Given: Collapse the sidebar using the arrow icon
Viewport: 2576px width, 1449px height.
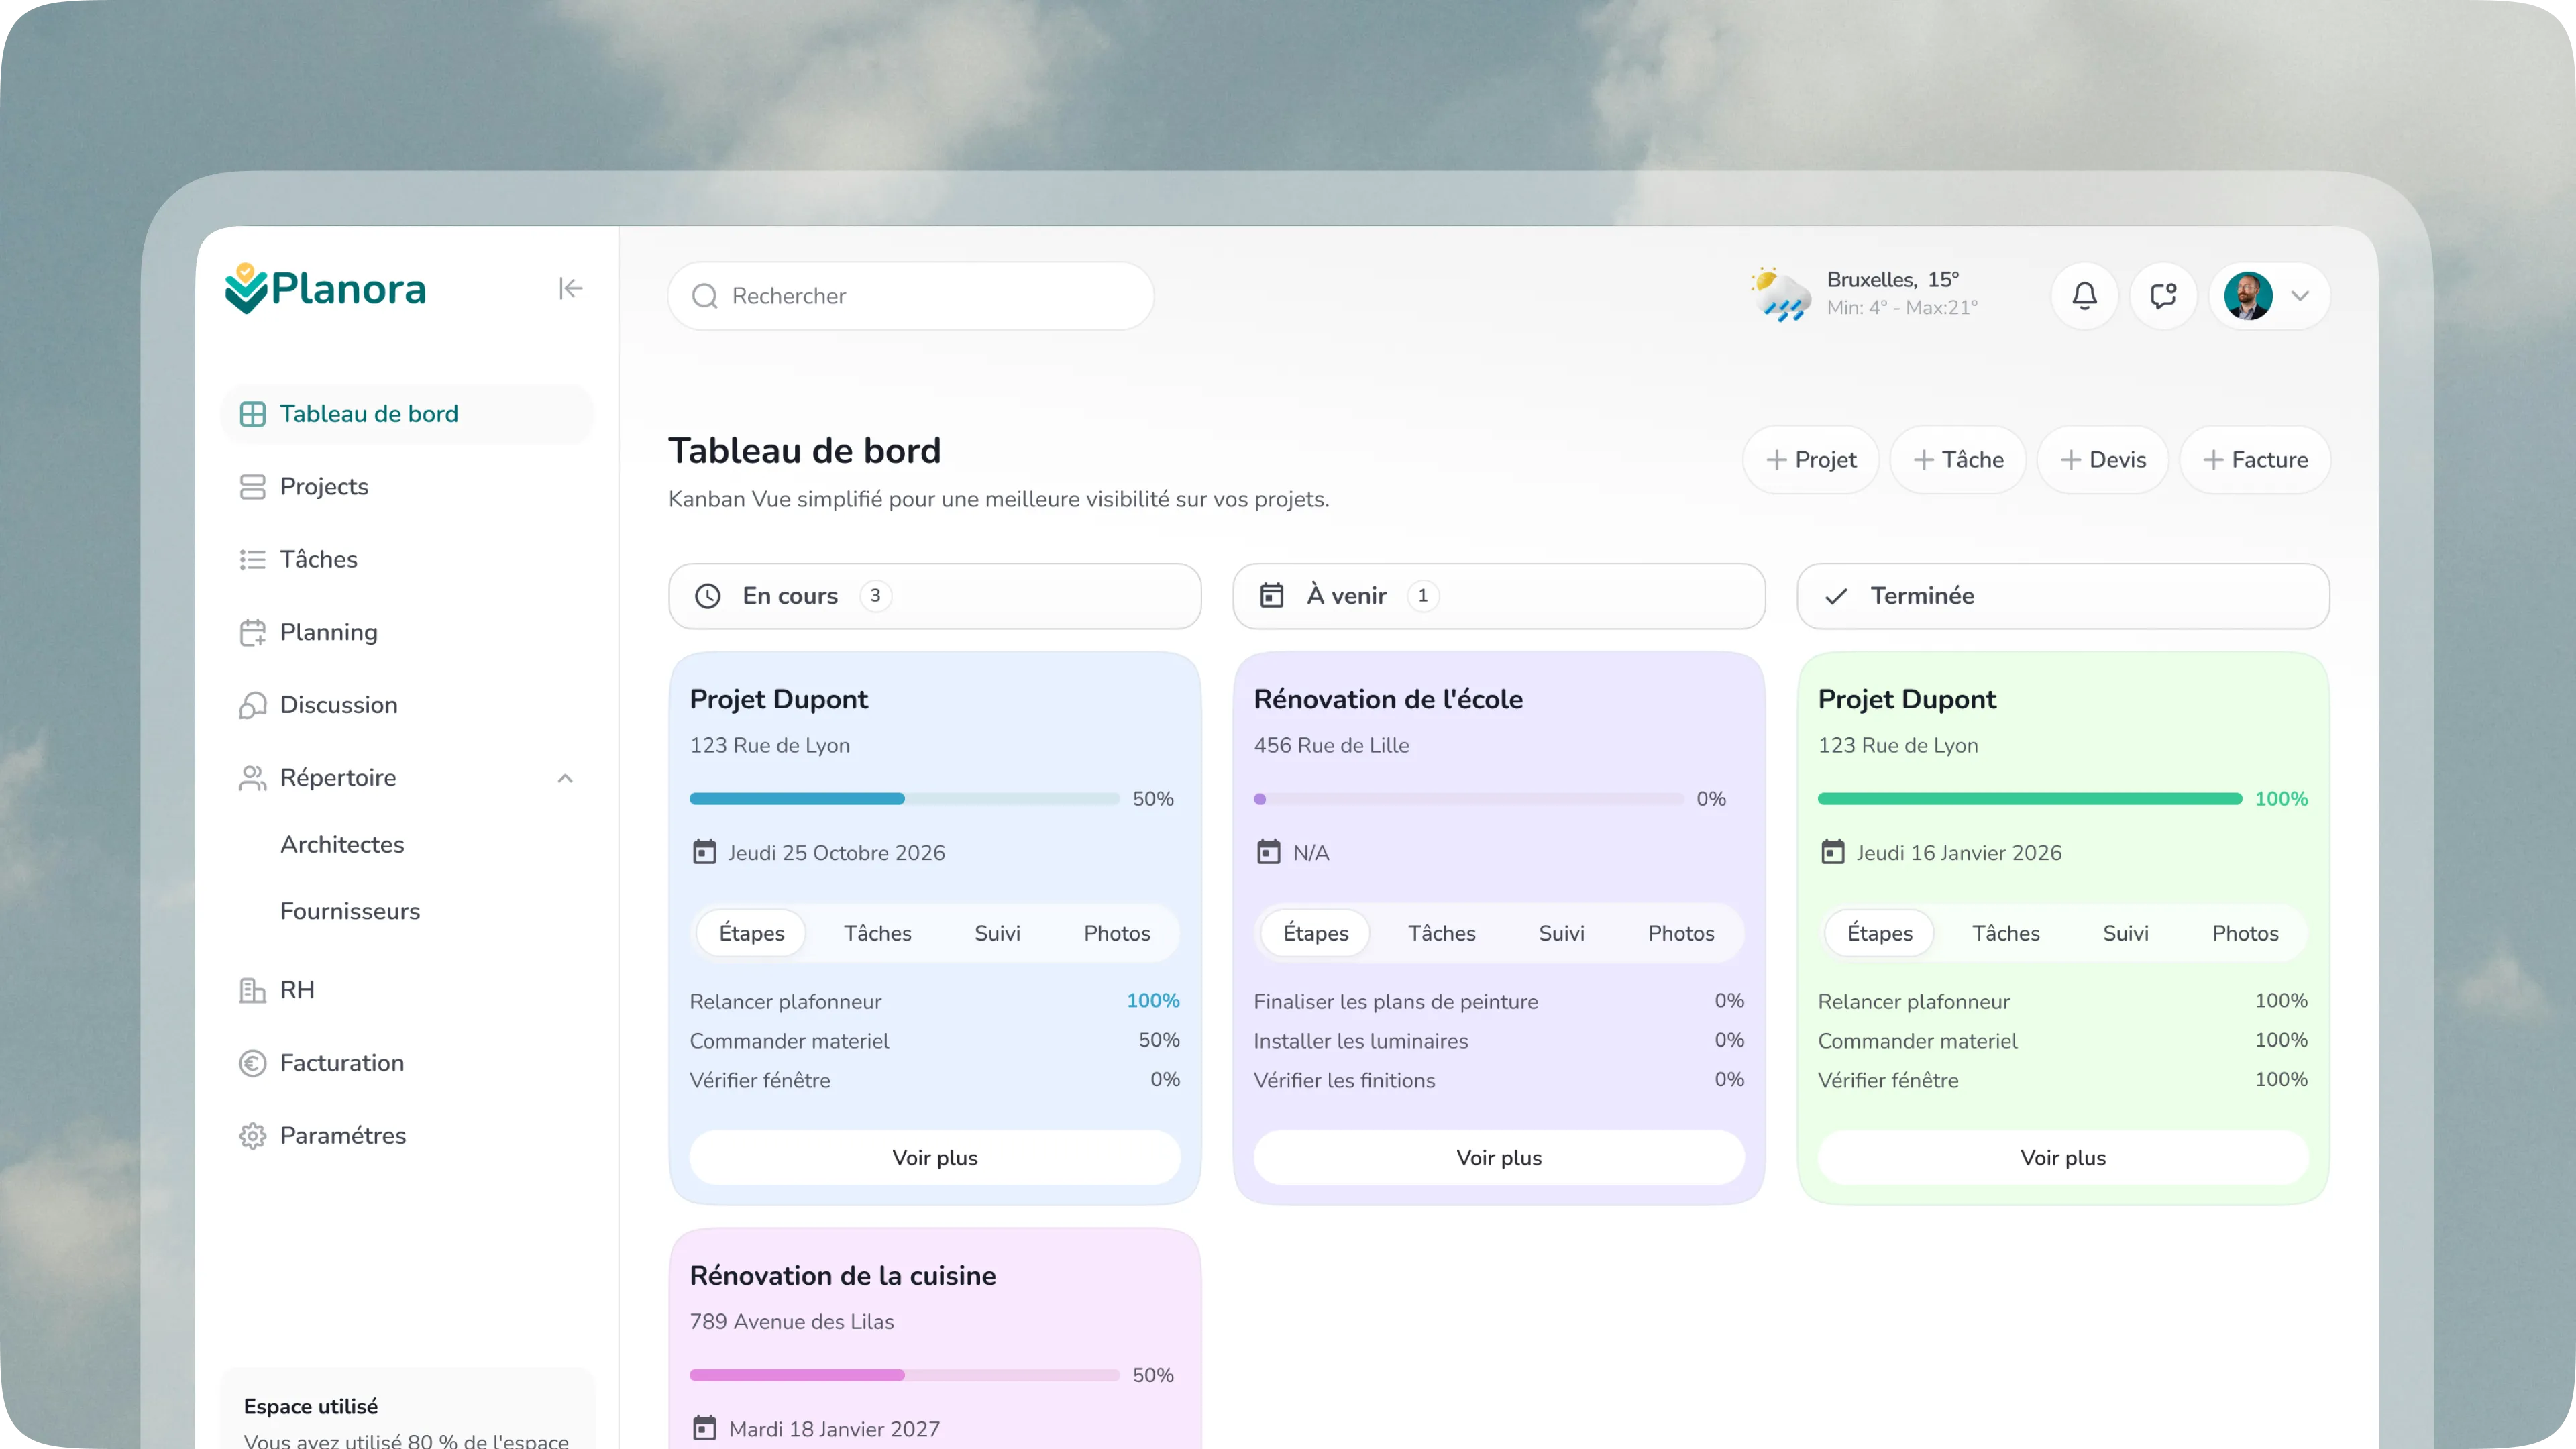Looking at the screenshot, I should [x=570, y=289].
